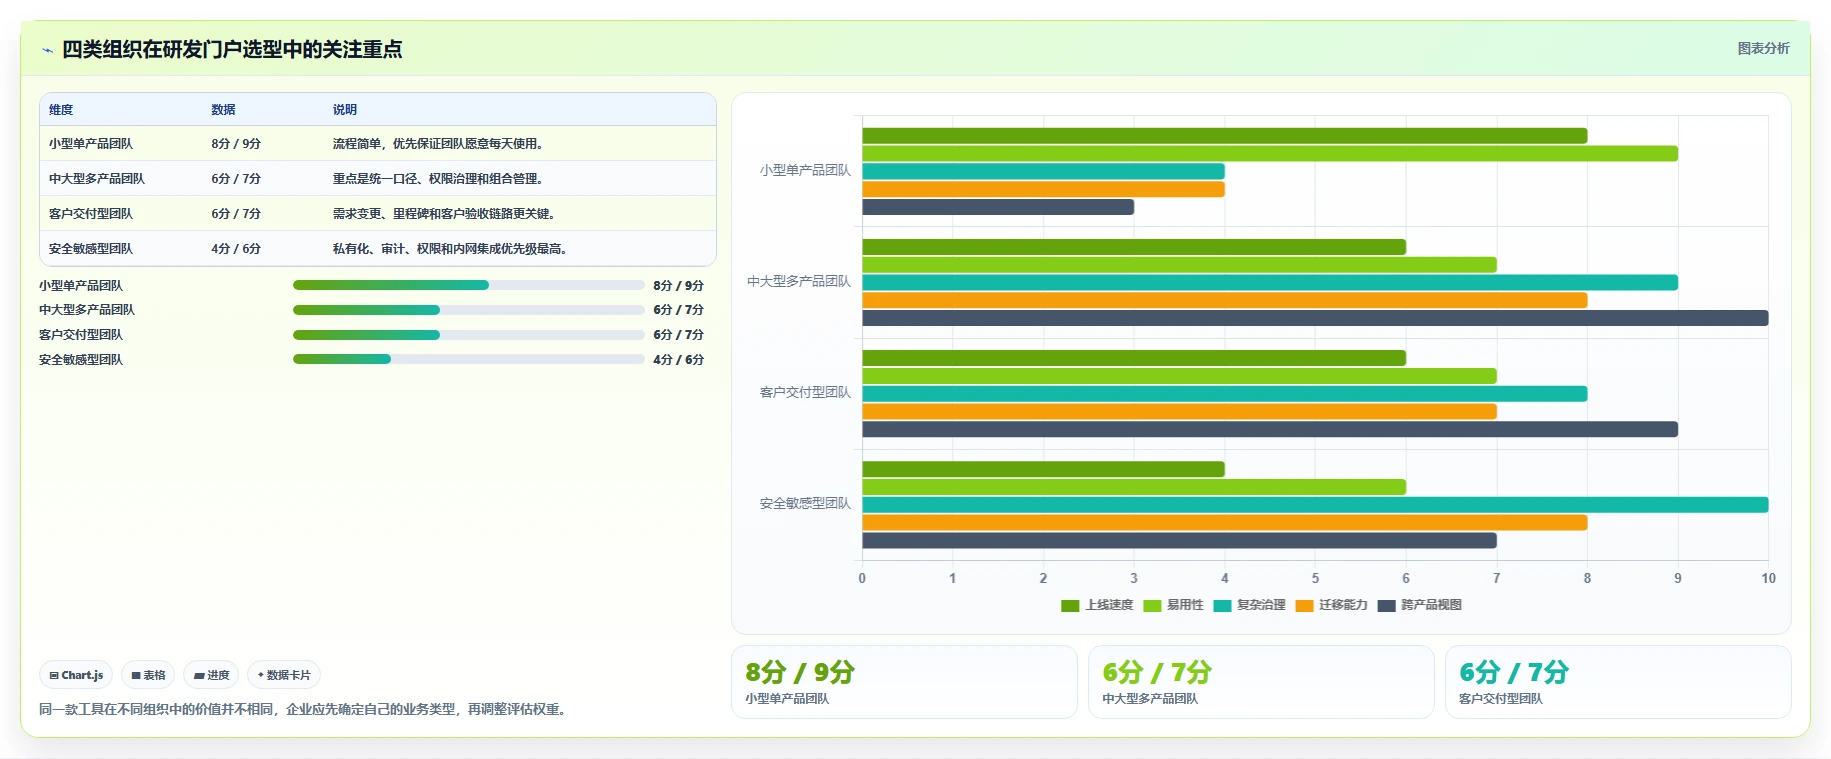Click the 小型单产品团队 progress bar
This screenshot has width=1831, height=759.
coord(468,285)
